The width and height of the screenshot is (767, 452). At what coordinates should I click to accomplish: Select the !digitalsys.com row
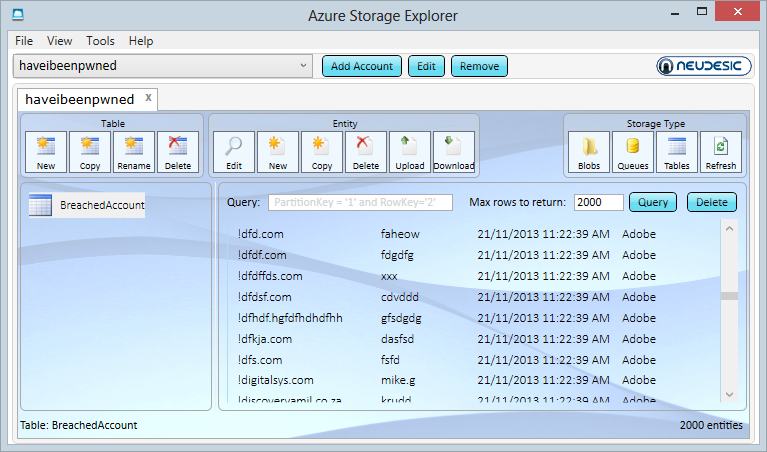[x=448, y=380]
